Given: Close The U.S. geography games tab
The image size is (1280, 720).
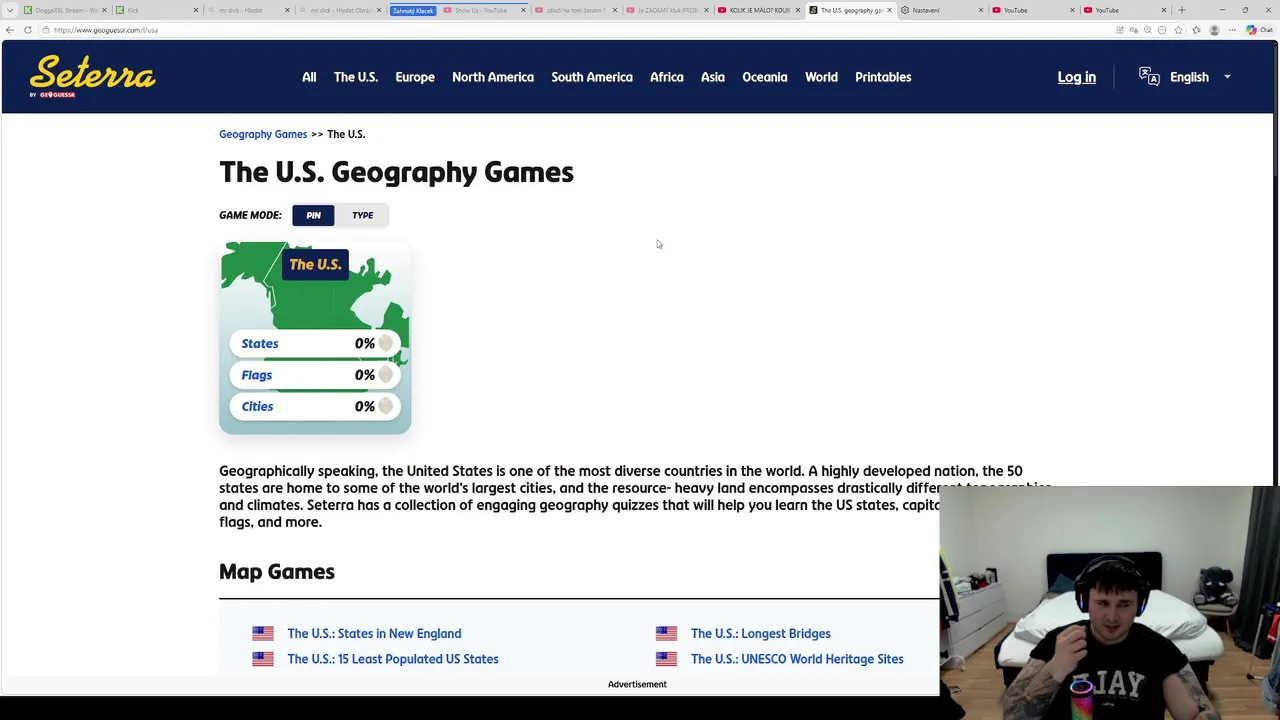Looking at the screenshot, I should pos(889,10).
